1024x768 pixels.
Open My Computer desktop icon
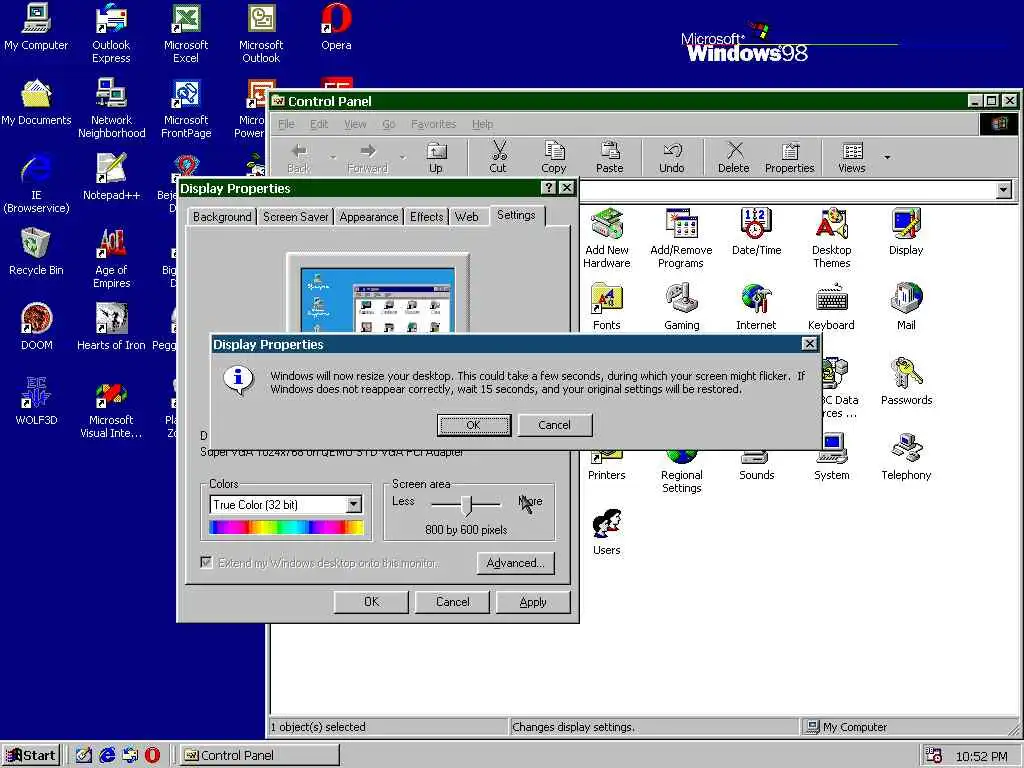point(36,27)
